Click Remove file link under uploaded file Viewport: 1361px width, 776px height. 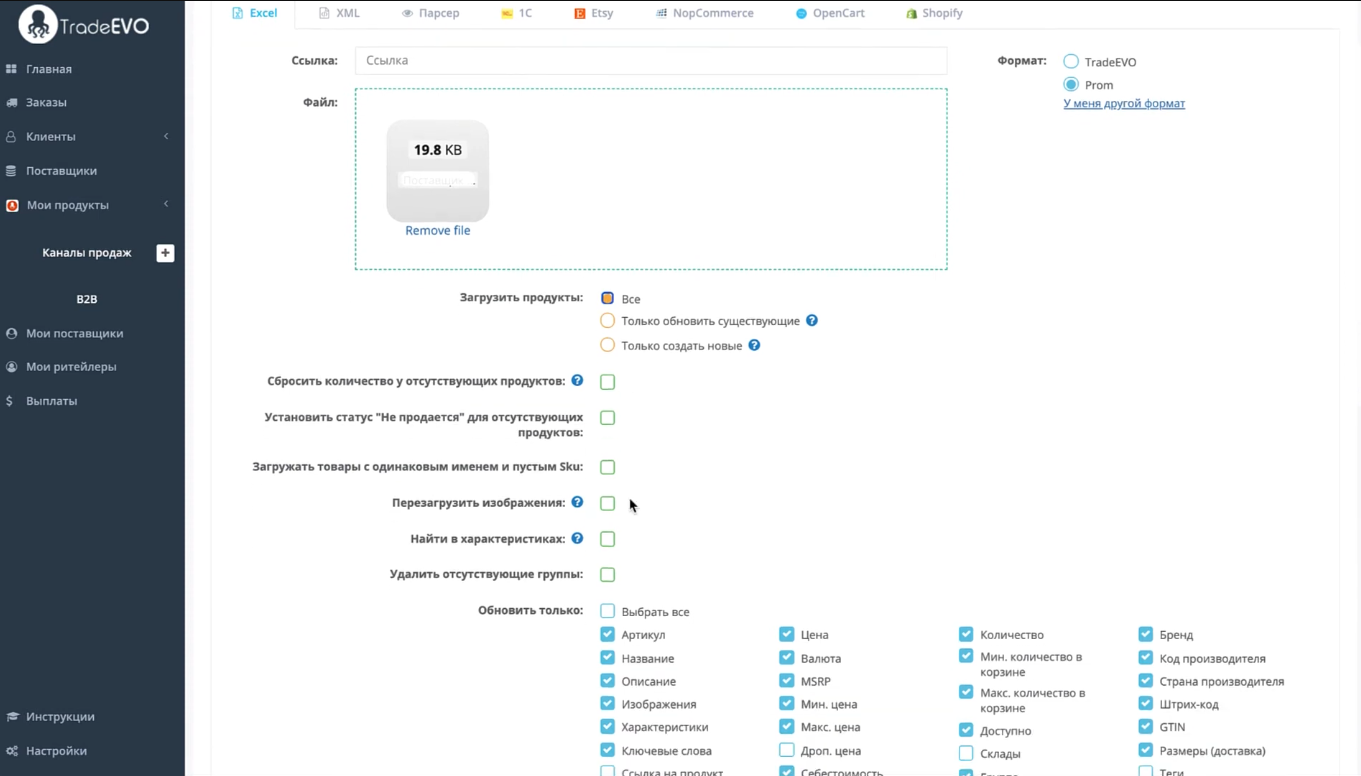(437, 230)
